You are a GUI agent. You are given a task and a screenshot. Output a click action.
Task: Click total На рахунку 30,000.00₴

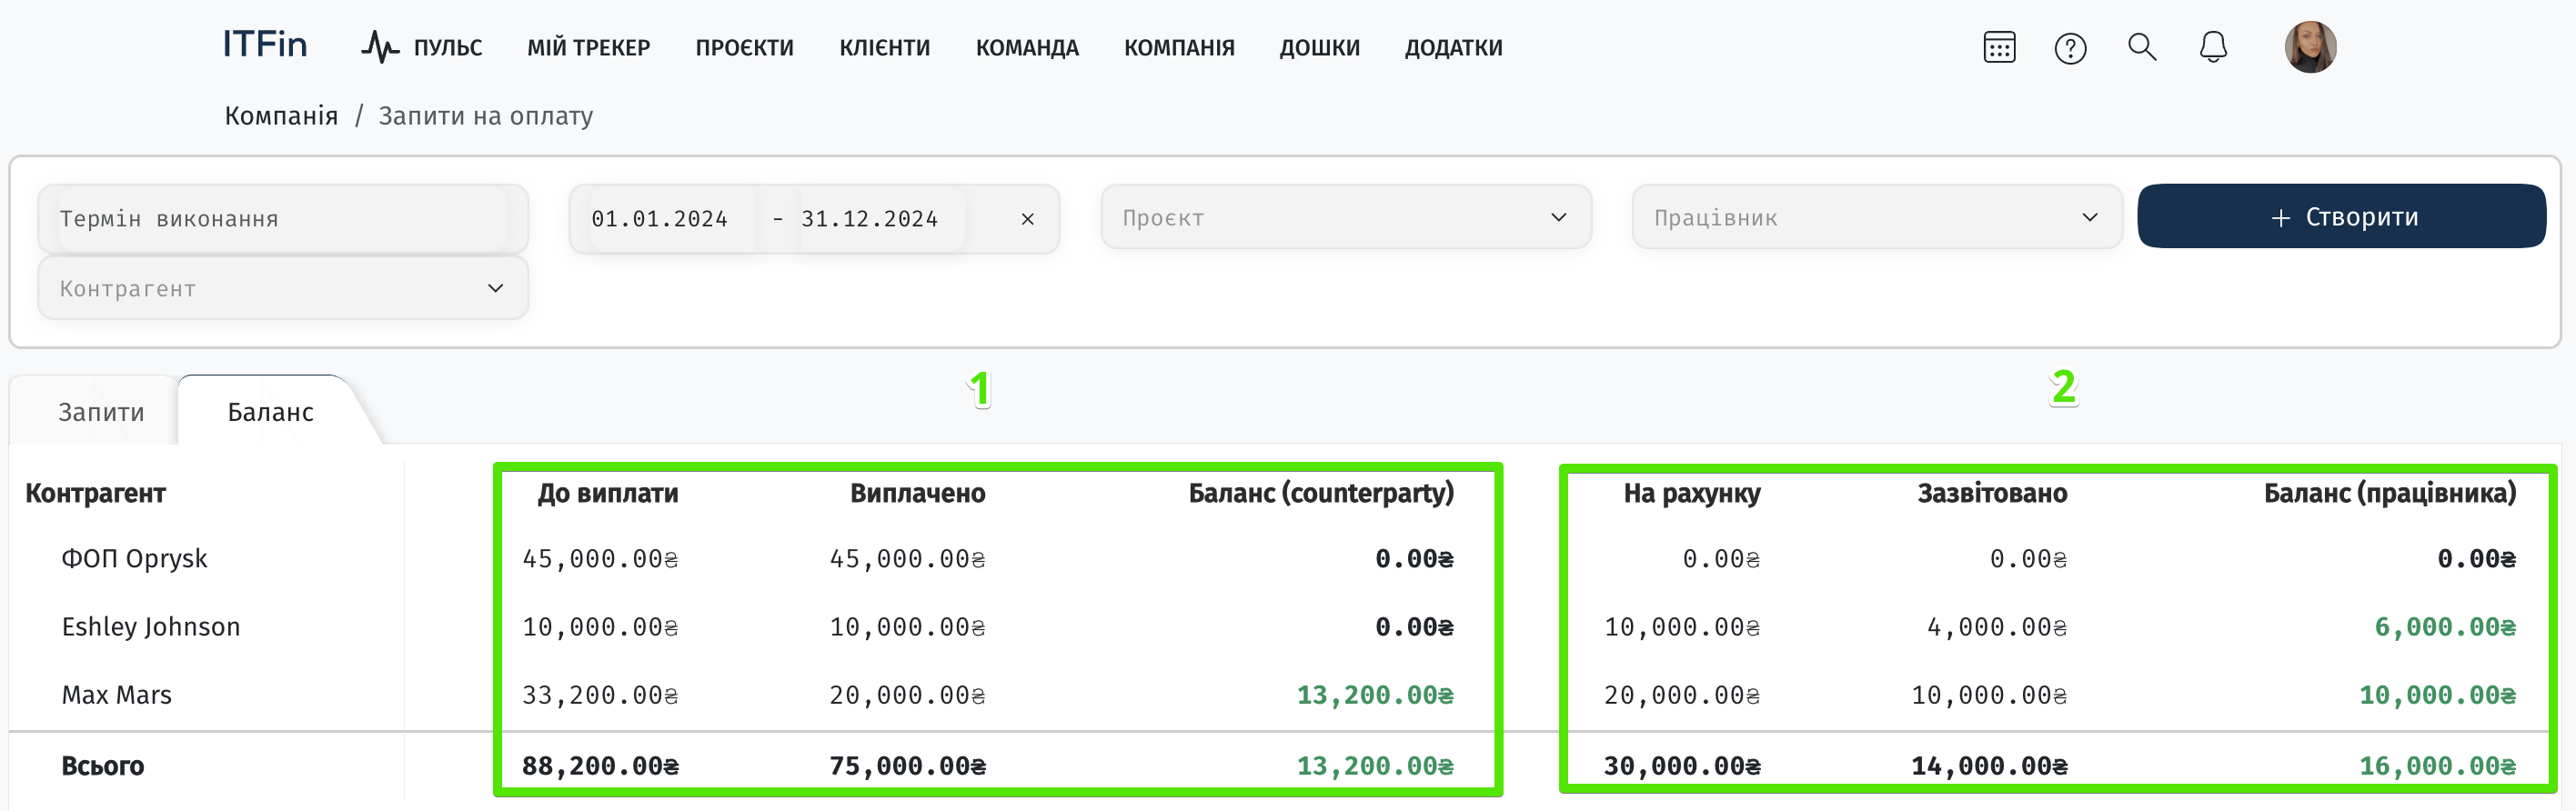coord(1682,766)
